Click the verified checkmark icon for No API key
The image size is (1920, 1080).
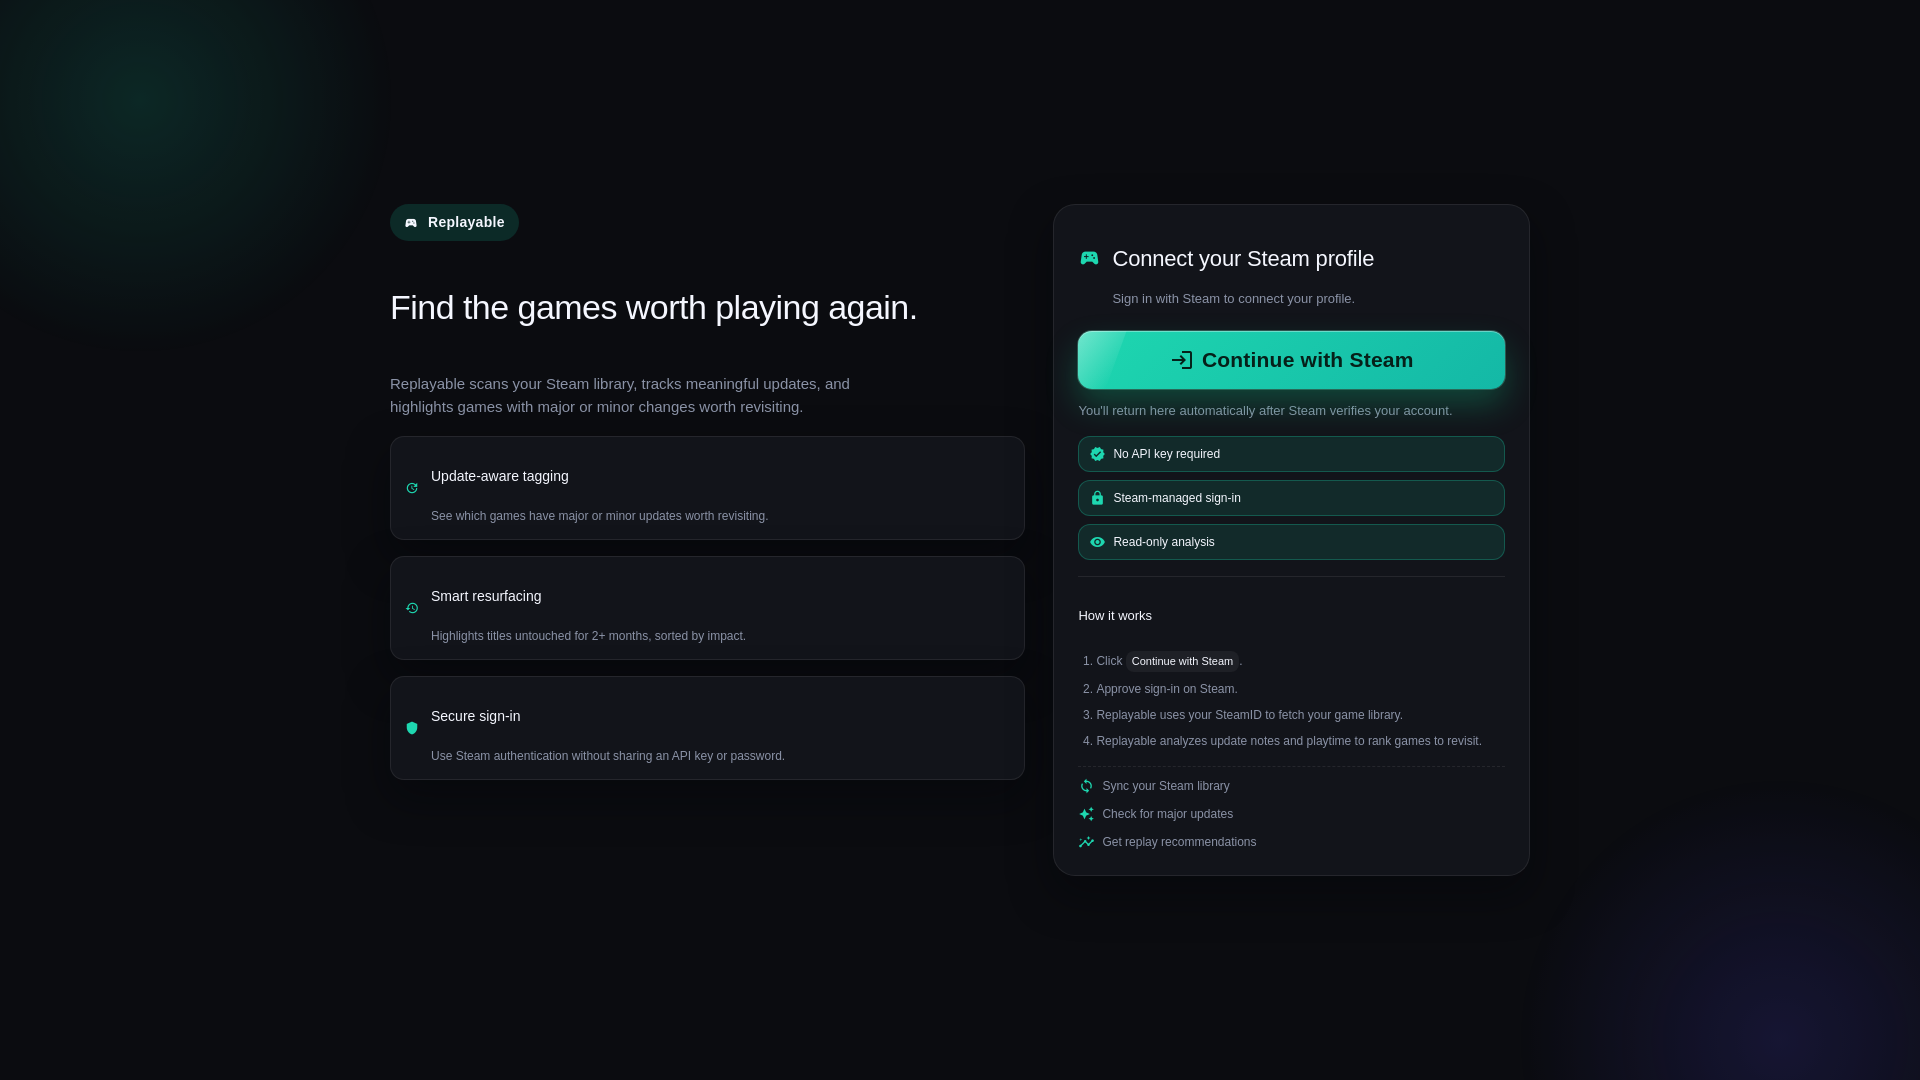(x=1097, y=454)
